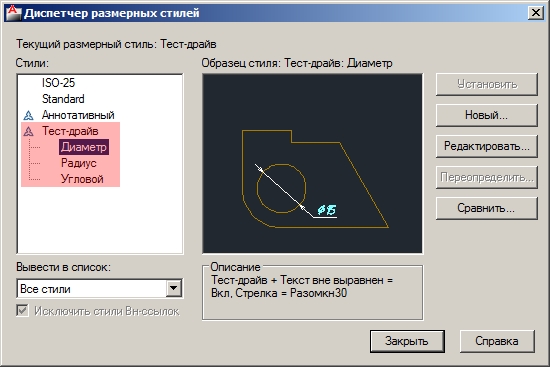
Task: Select the Аннотативный style
Action: [x=78, y=115]
